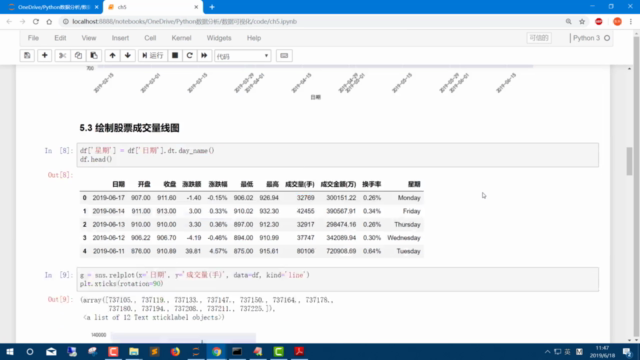Open the Edit menu

pos(60,38)
